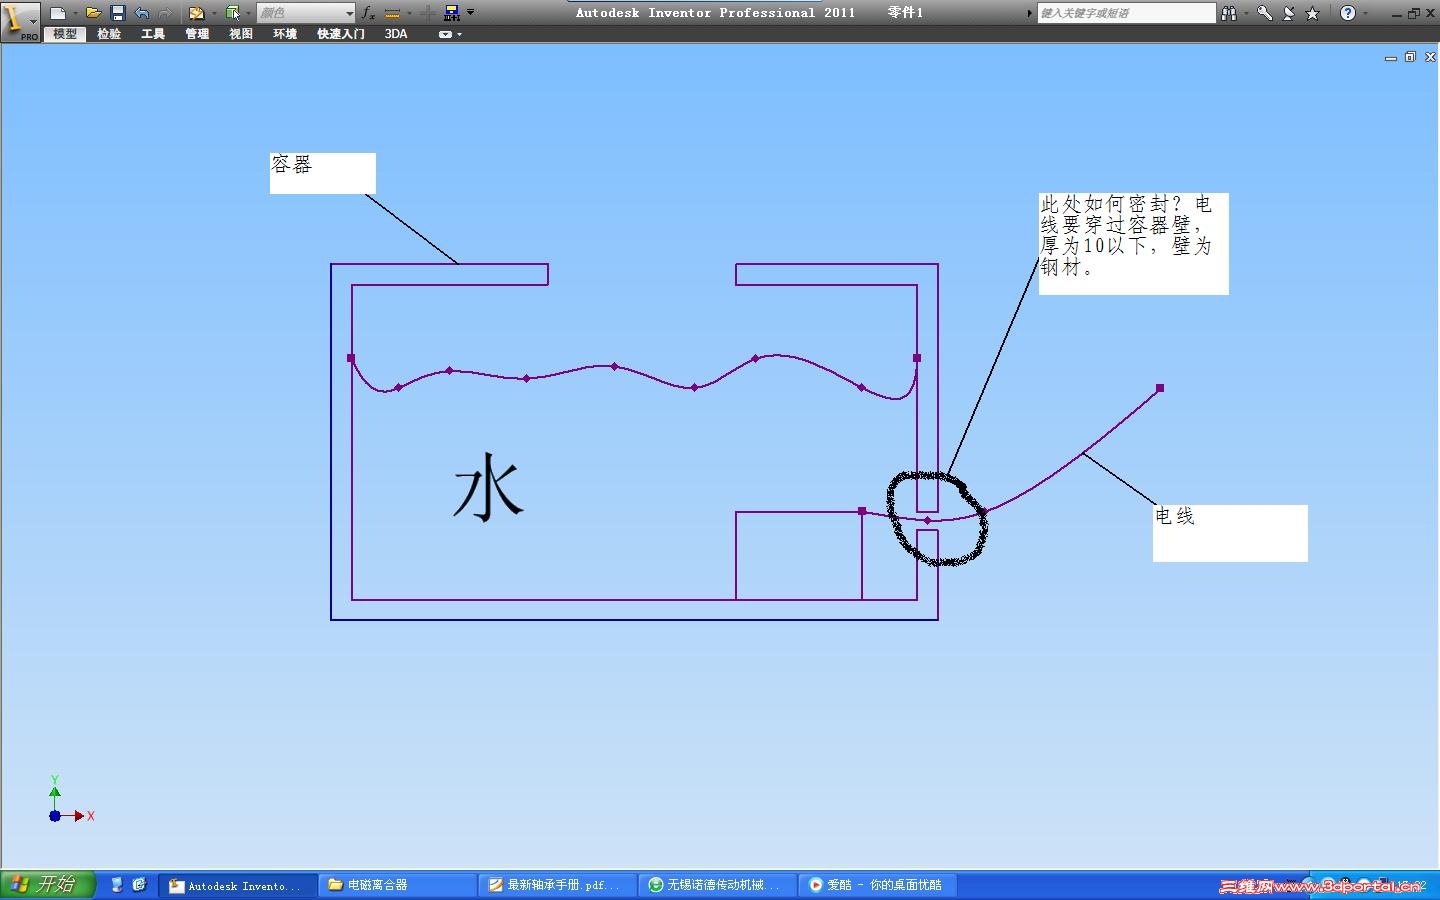1440x900 pixels.
Task: Select the 水 text in the sketch
Action: (488, 488)
